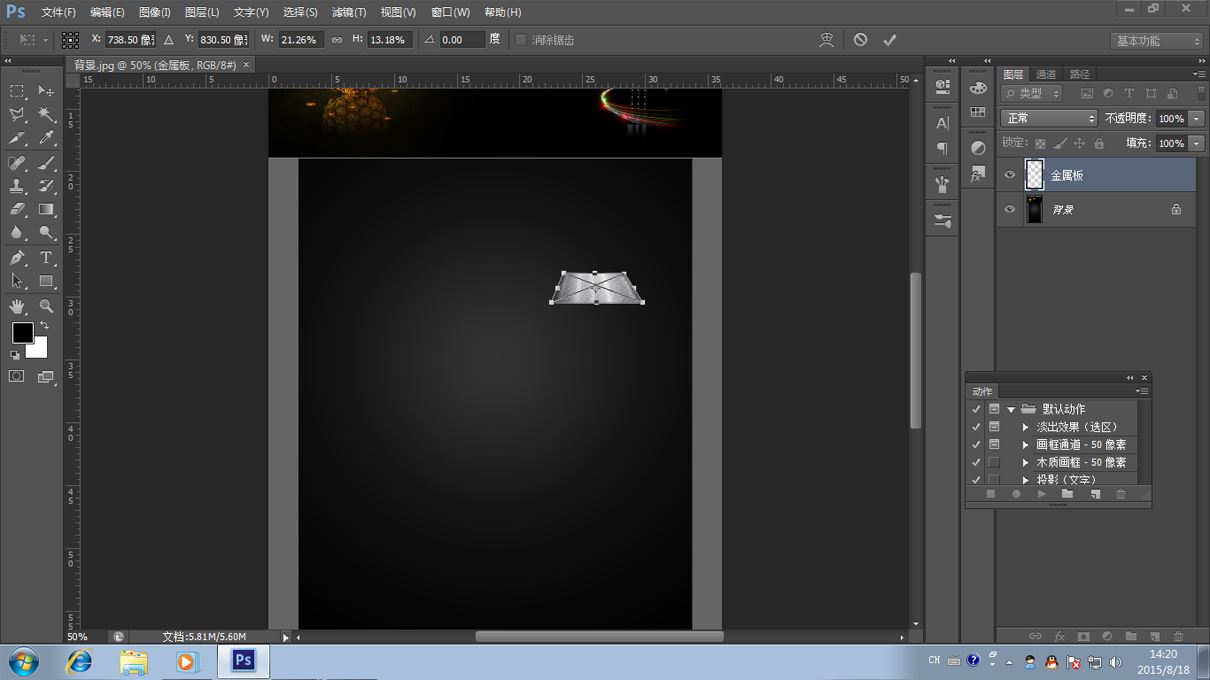Delete layer with Layers panel trash icon
The image size is (1210, 680).
click(1178, 636)
